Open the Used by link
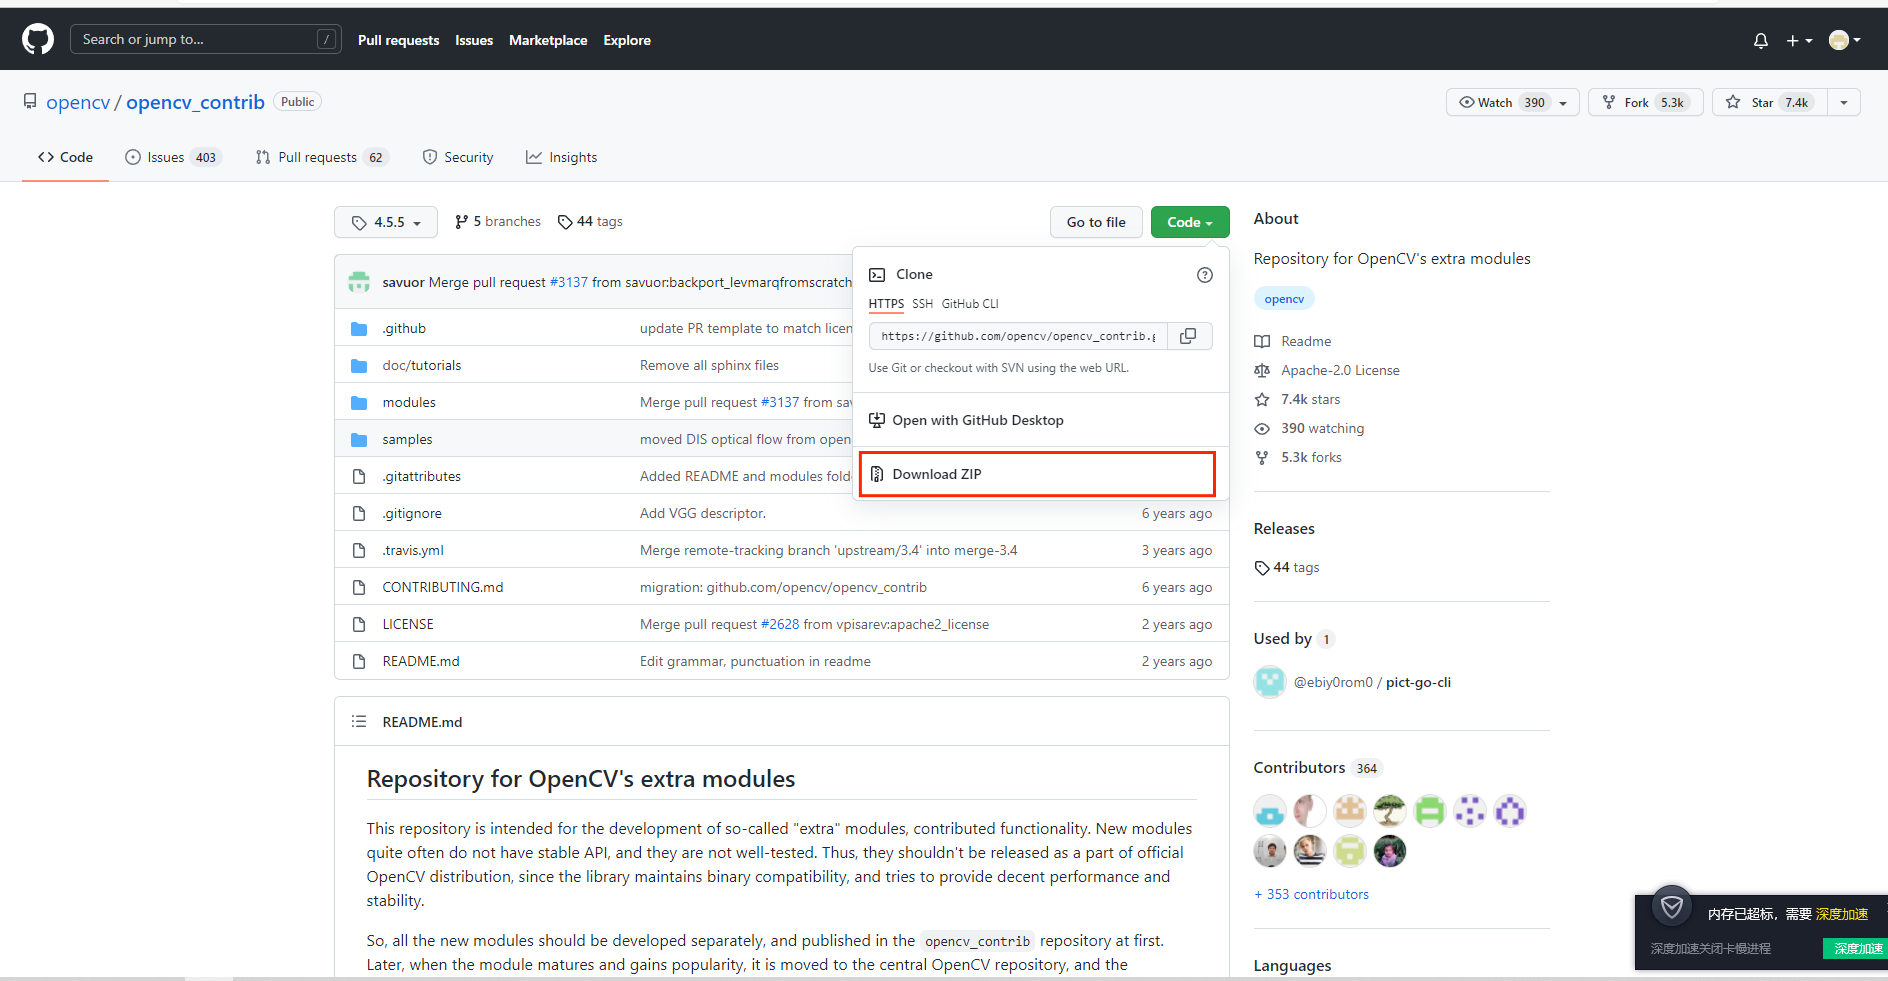Image resolution: width=1888 pixels, height=981 pixels. [x=1294, y=639]
